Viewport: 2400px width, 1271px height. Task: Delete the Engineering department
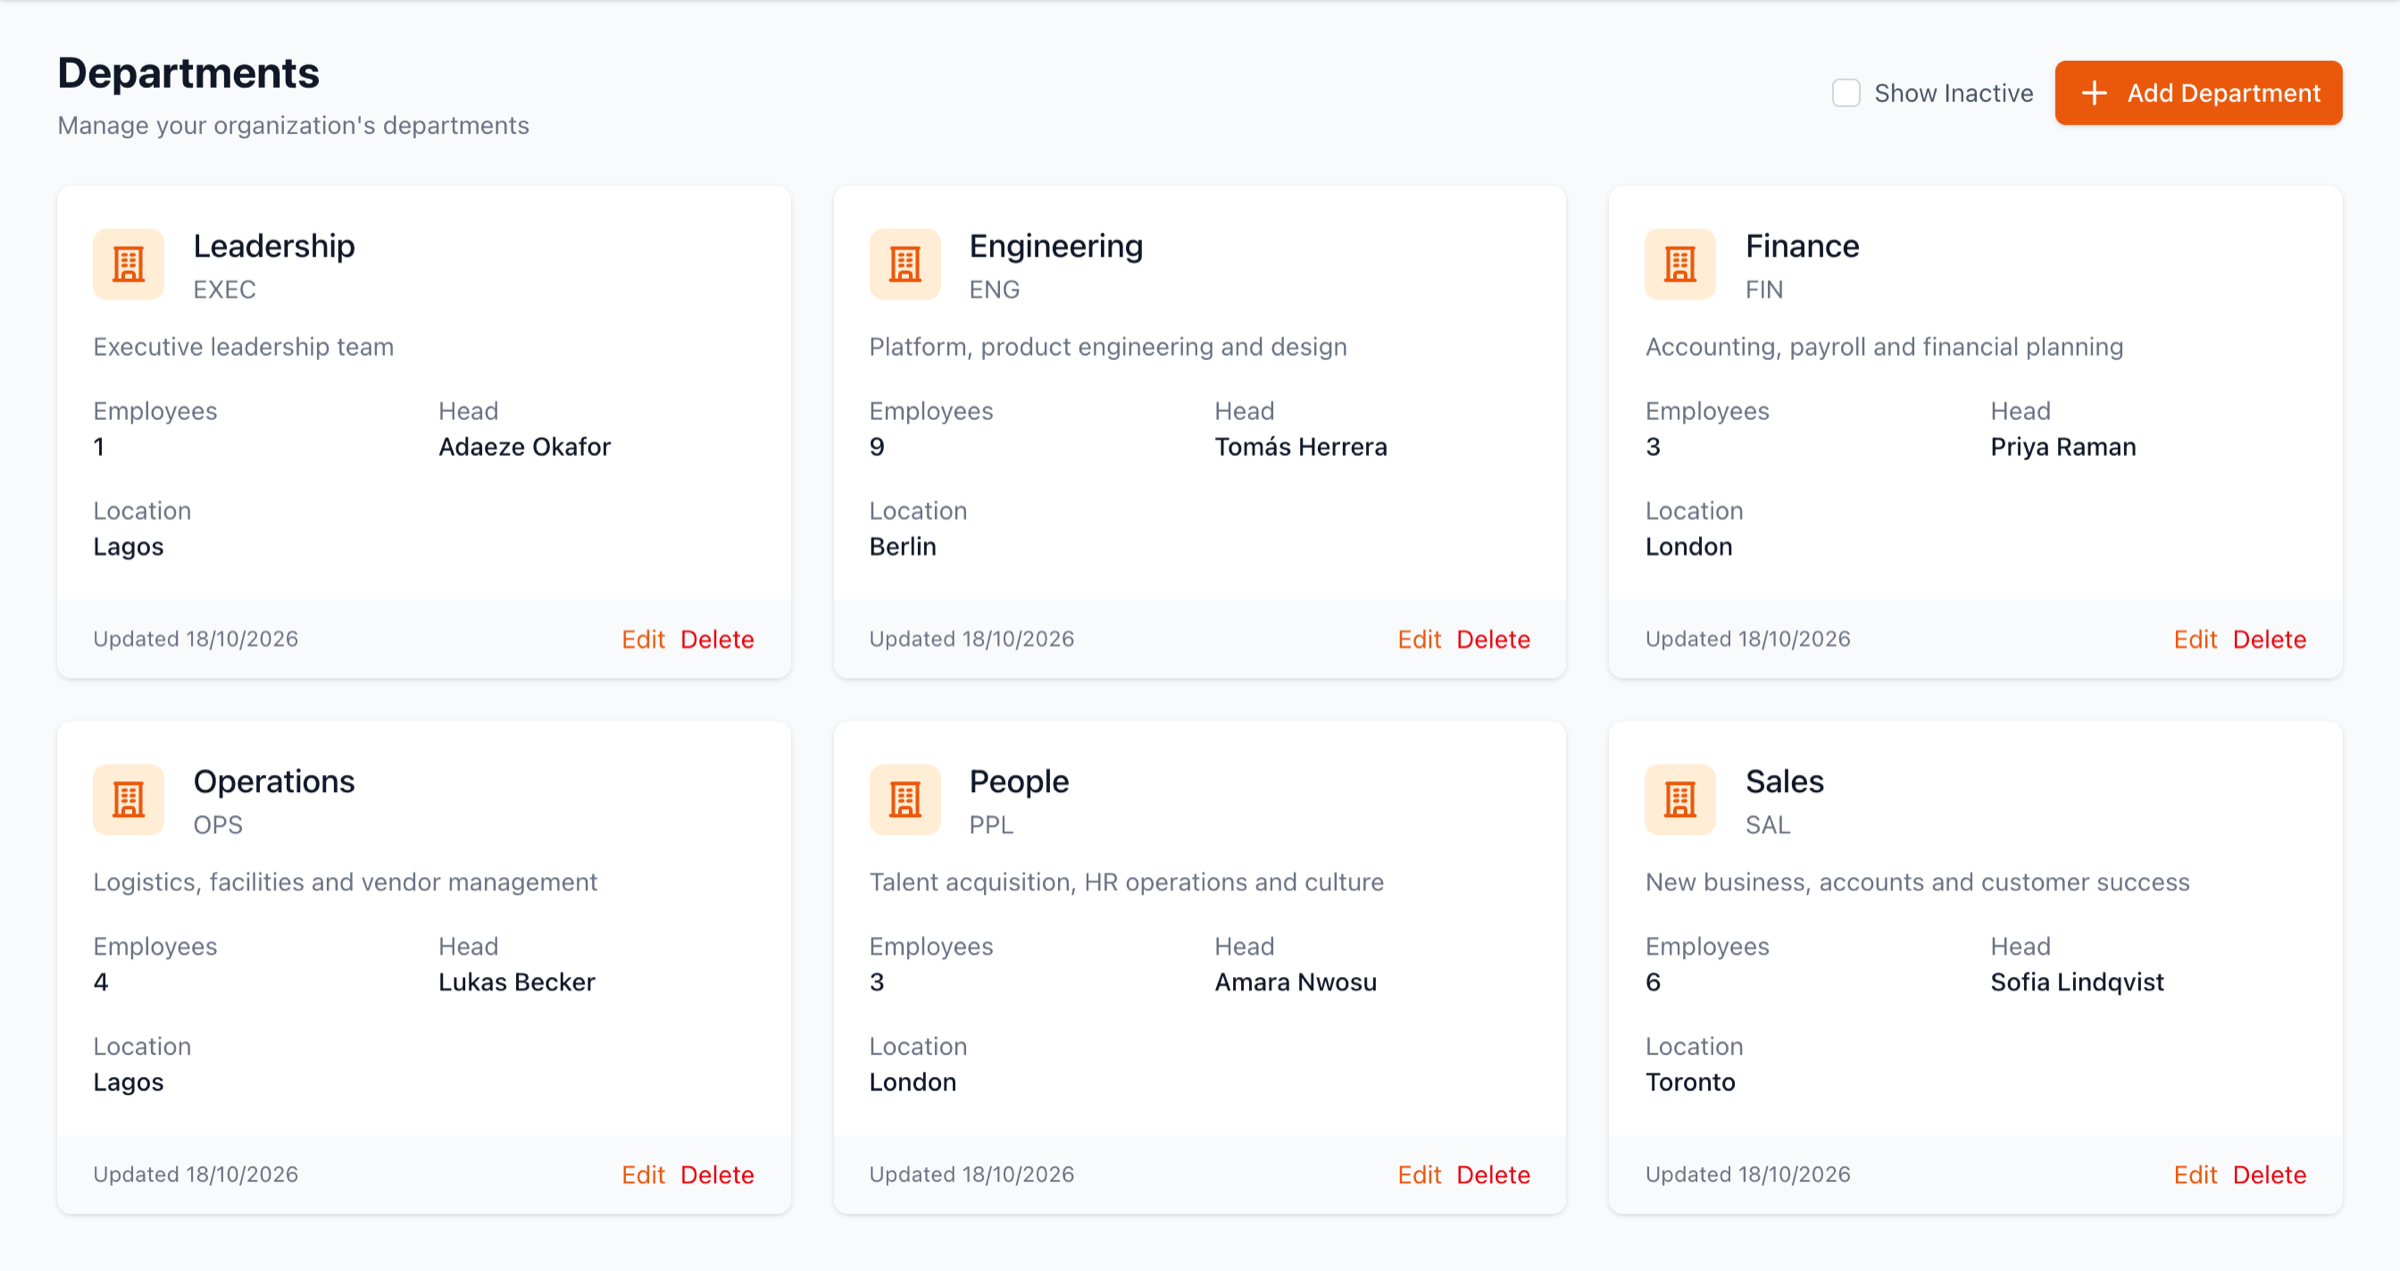[x=1493, y=639]
